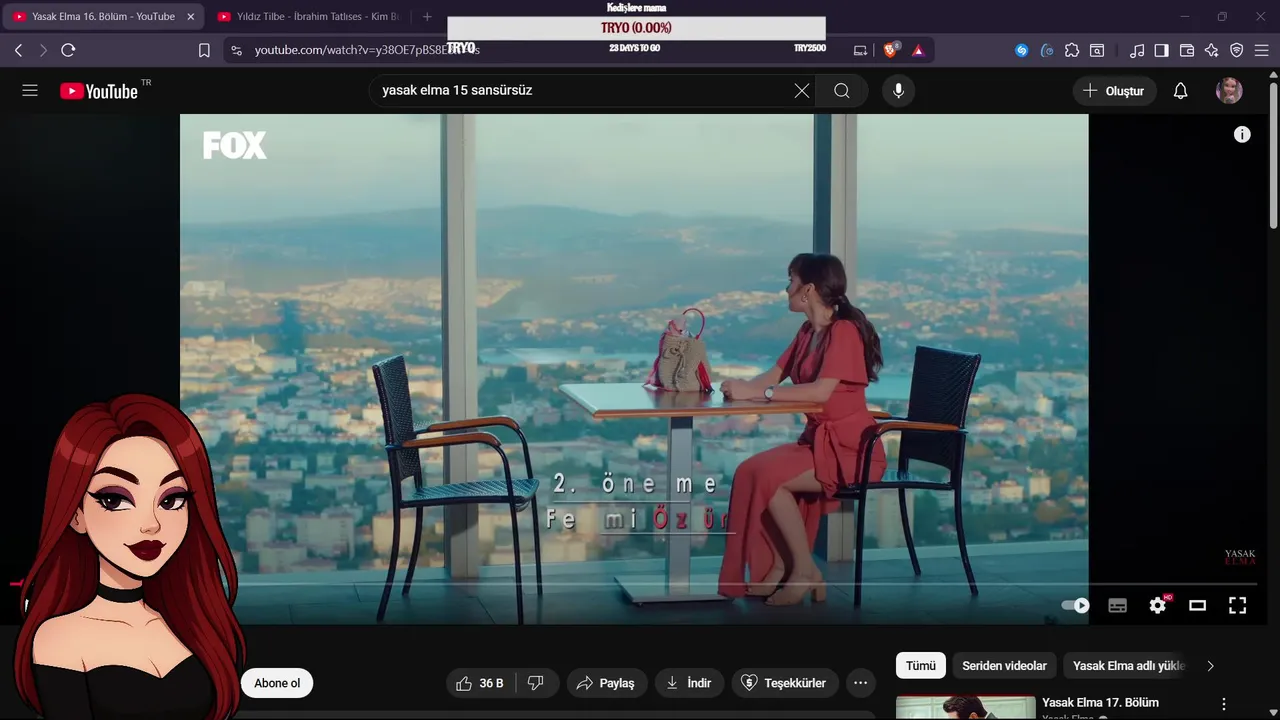Screen dimensions: 1280x720
Task: Subscribe with the Abone ol button
Action: click(277, 683)
